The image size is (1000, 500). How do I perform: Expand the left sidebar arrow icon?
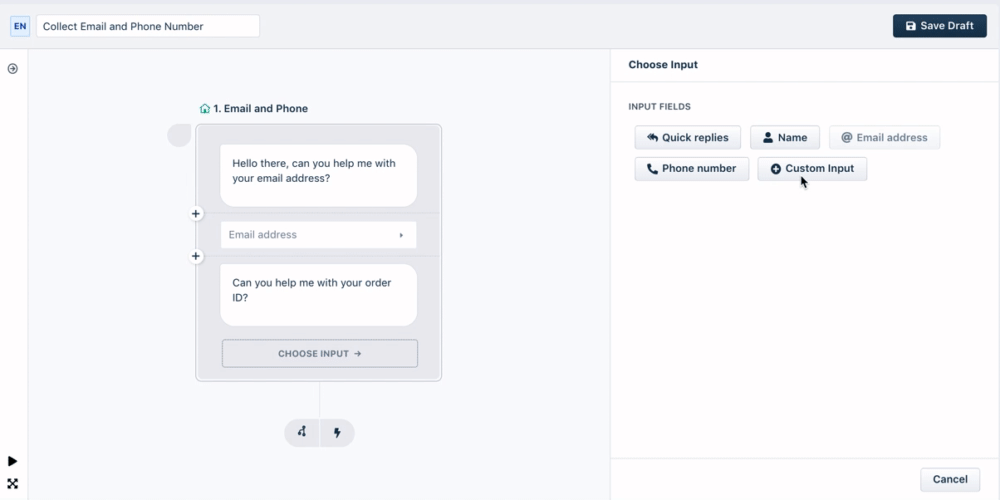[x=13, y=69]
